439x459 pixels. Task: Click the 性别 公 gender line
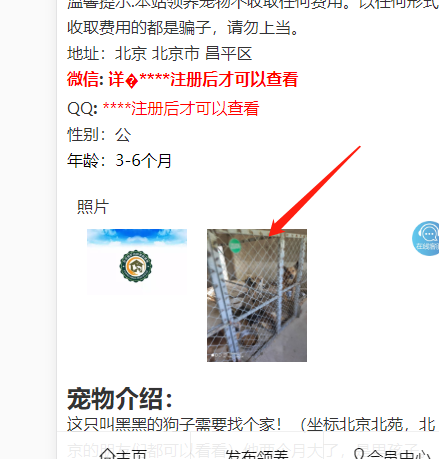[x=99, y=135]
